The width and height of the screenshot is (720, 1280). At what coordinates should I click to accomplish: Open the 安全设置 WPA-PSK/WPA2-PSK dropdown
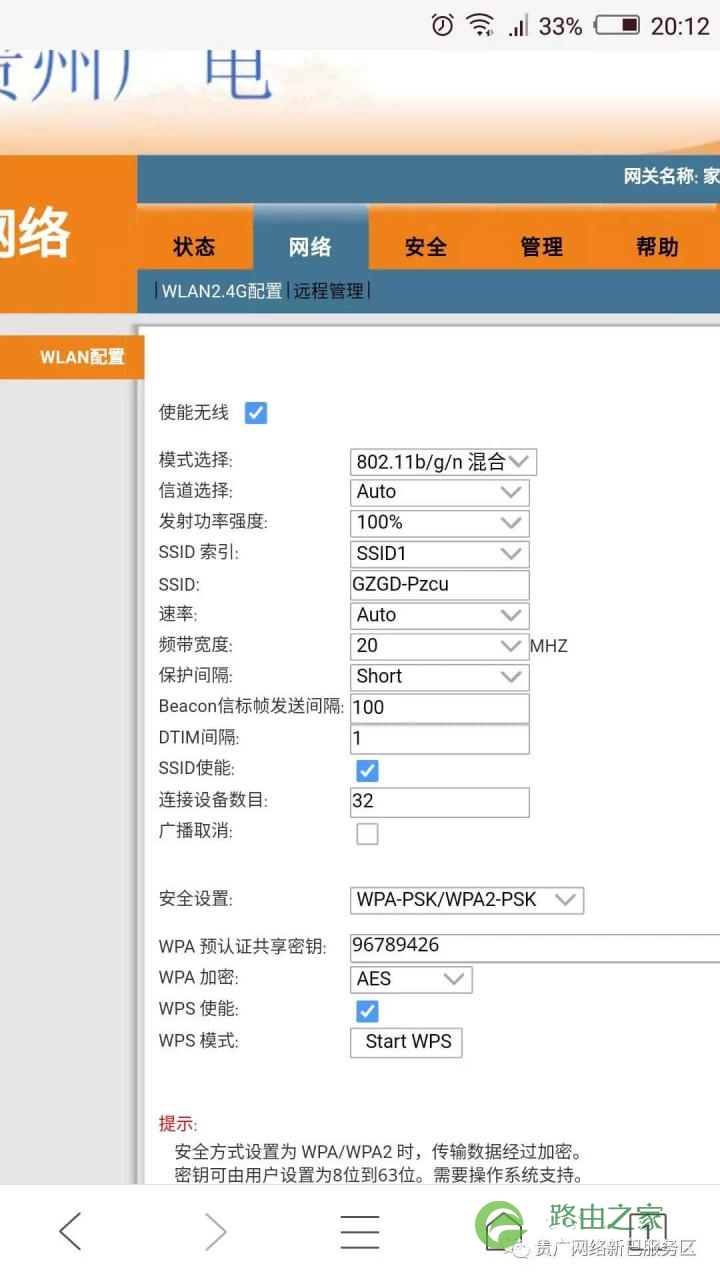[x=467, y=900]
